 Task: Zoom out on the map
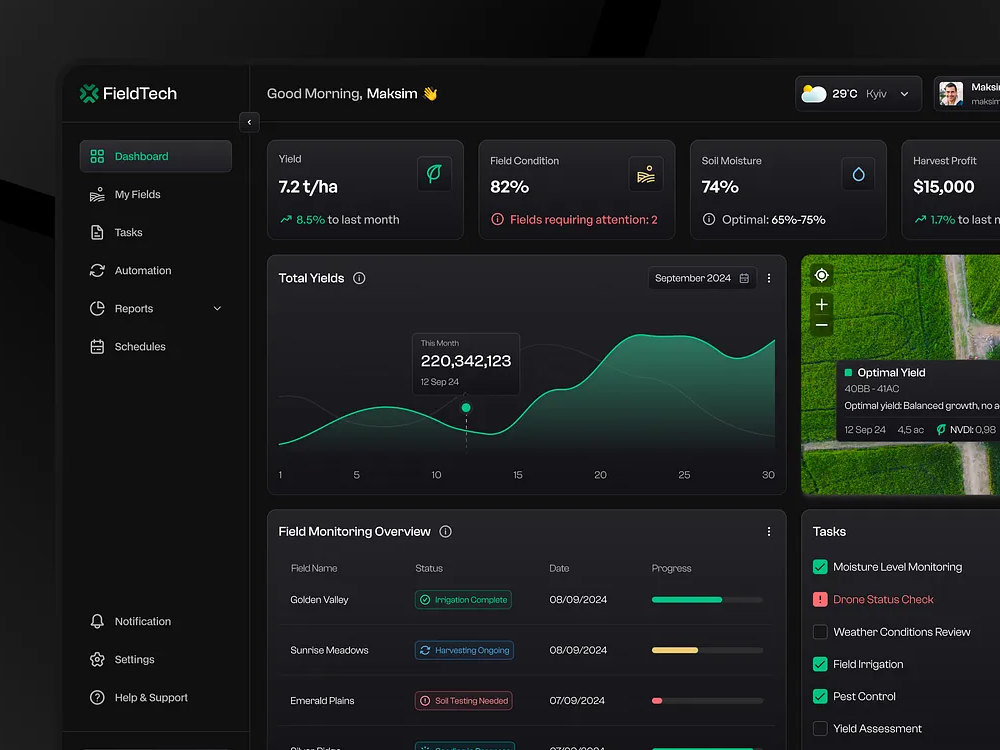[x=822, y=325]
